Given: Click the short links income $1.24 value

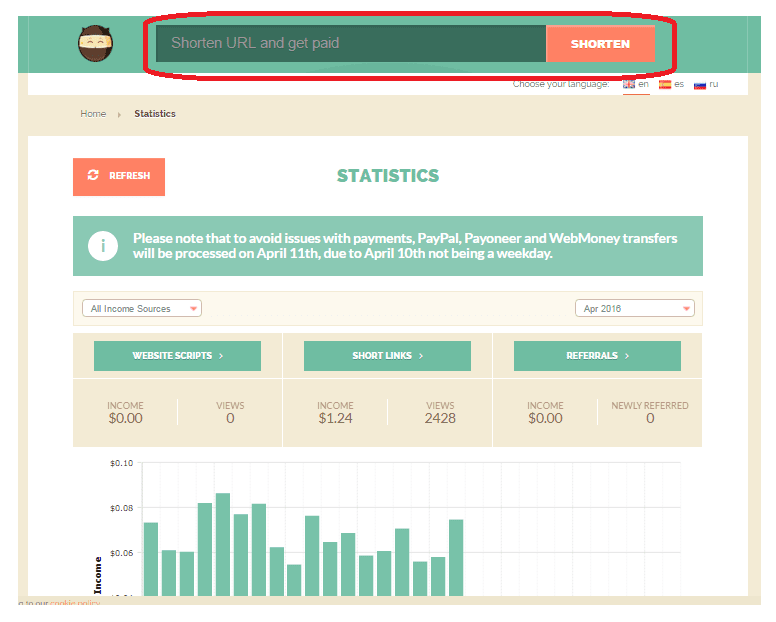Looking at the screenshot, I should click(335, 419).
